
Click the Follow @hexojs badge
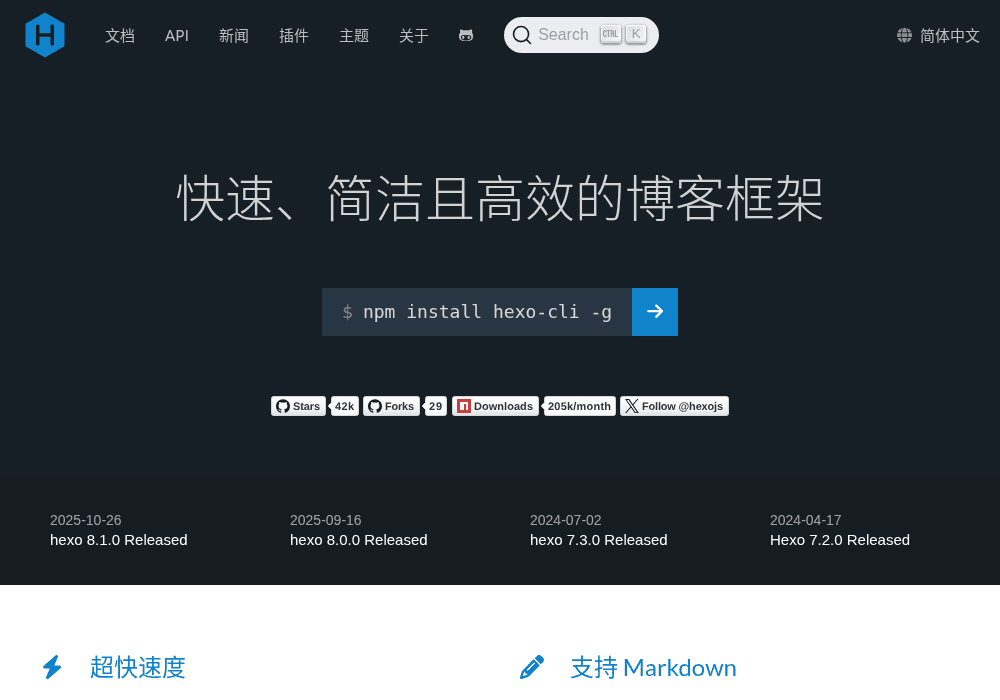click(x=674, y=406)
